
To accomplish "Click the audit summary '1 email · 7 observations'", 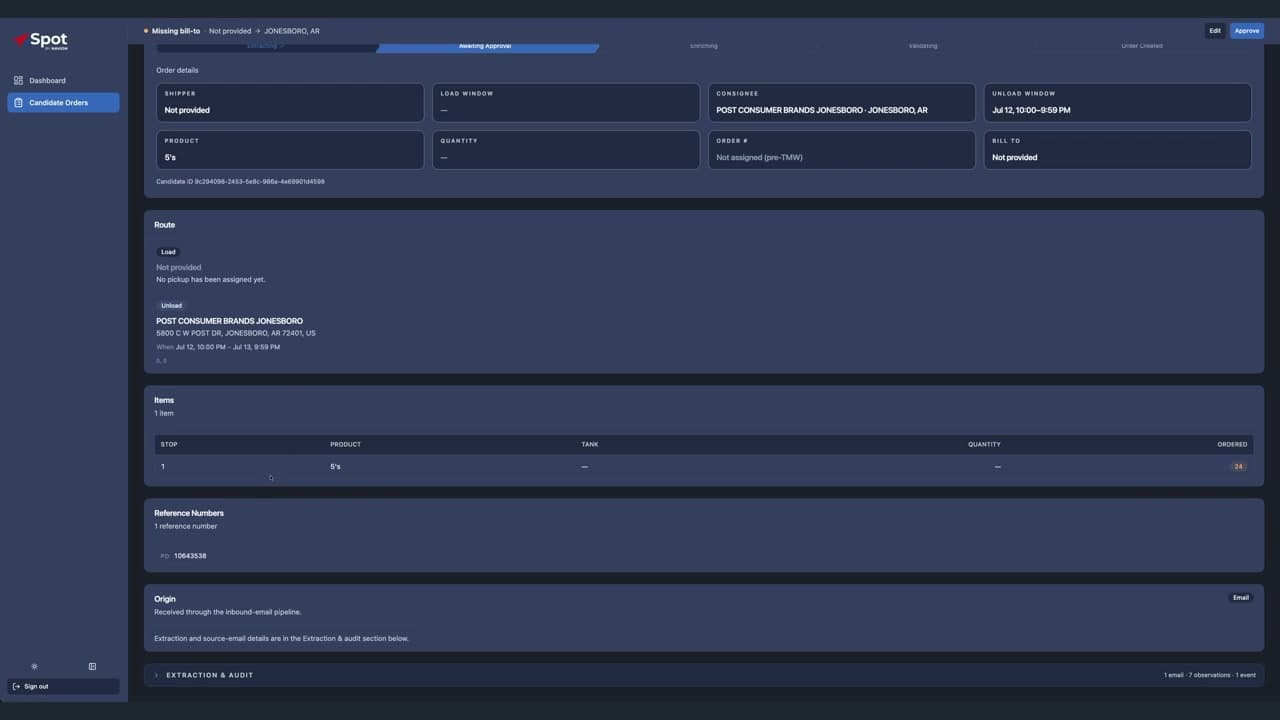I will click(1210, 675).
